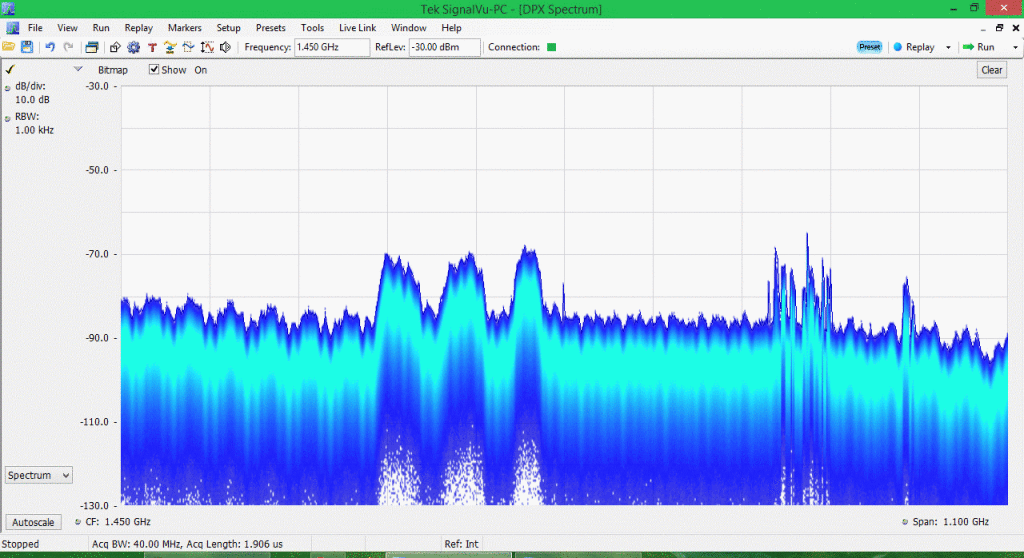
Task: Restore down the inner DPX Spectrum window
Action: [999, 28]
